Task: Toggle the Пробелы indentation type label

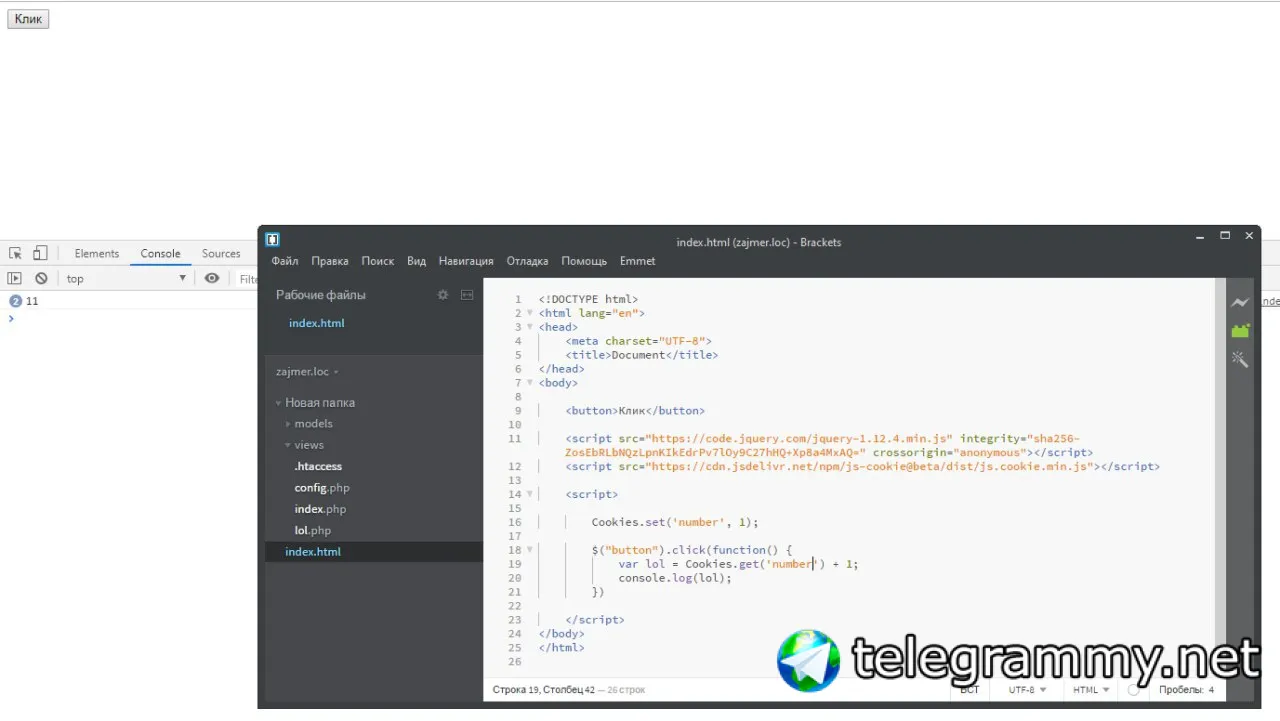Action: tap(1181, 690)
